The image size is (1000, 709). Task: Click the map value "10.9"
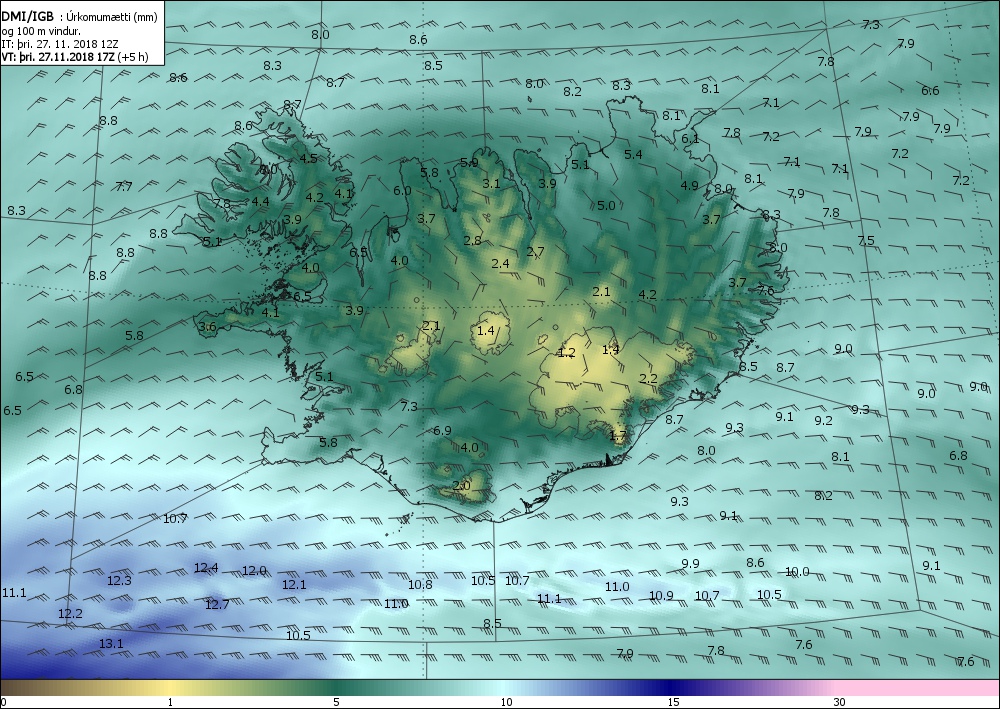click(x=661, y=596)
